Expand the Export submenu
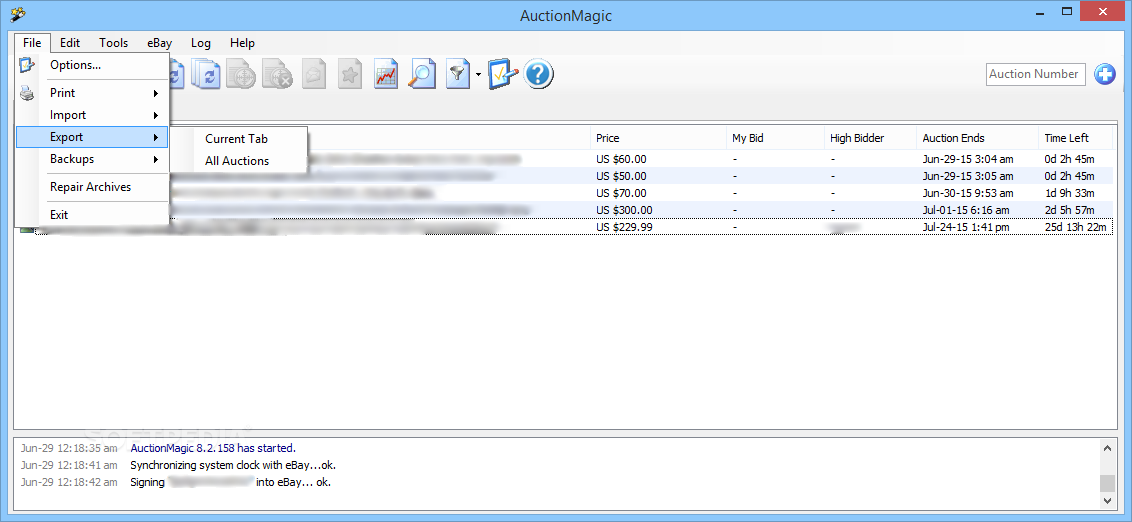 click(92, 136)
